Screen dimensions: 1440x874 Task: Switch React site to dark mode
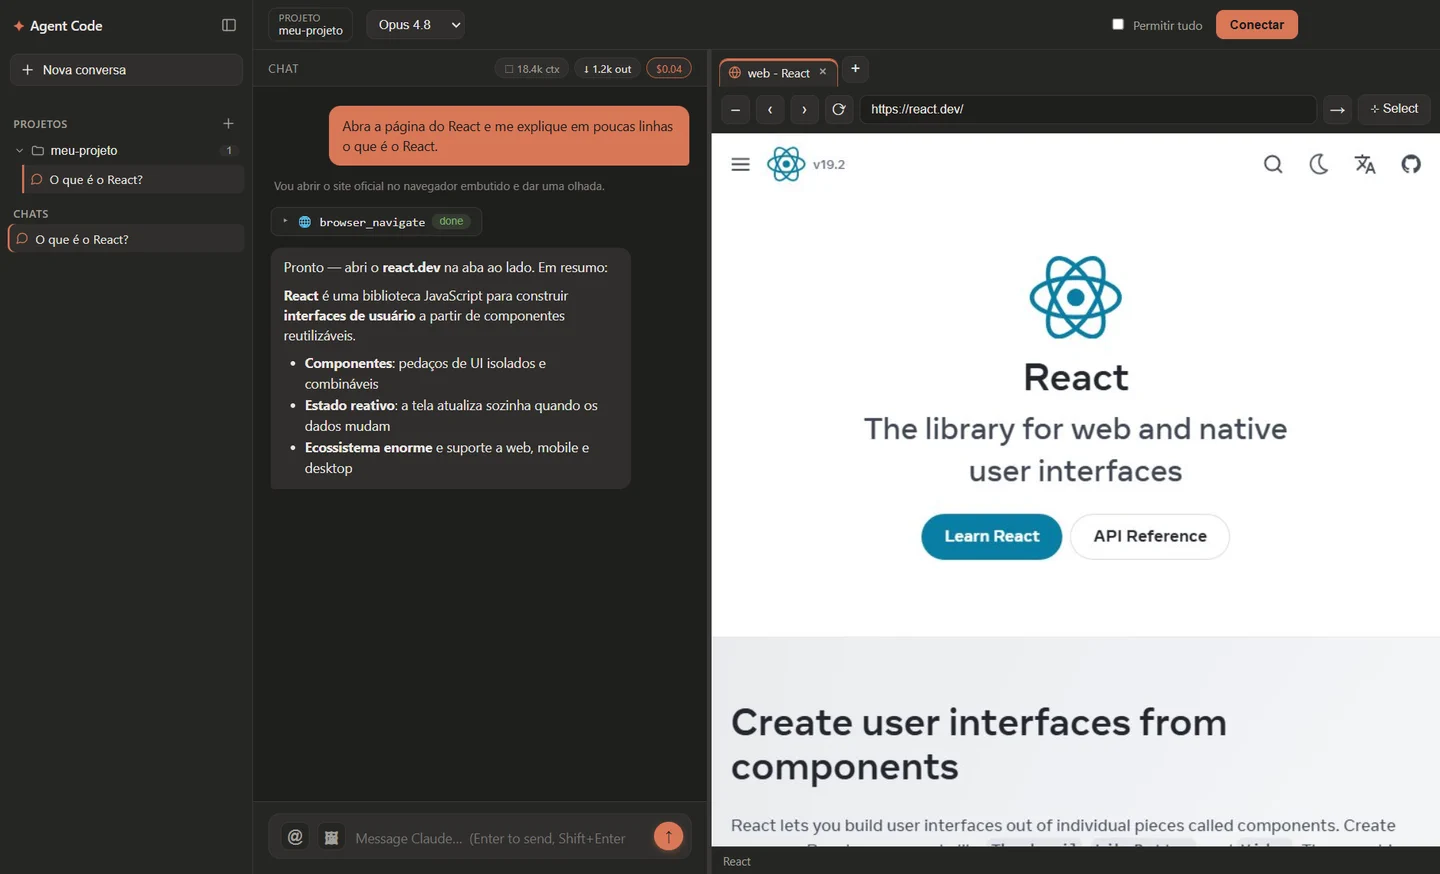[1319, 164]
